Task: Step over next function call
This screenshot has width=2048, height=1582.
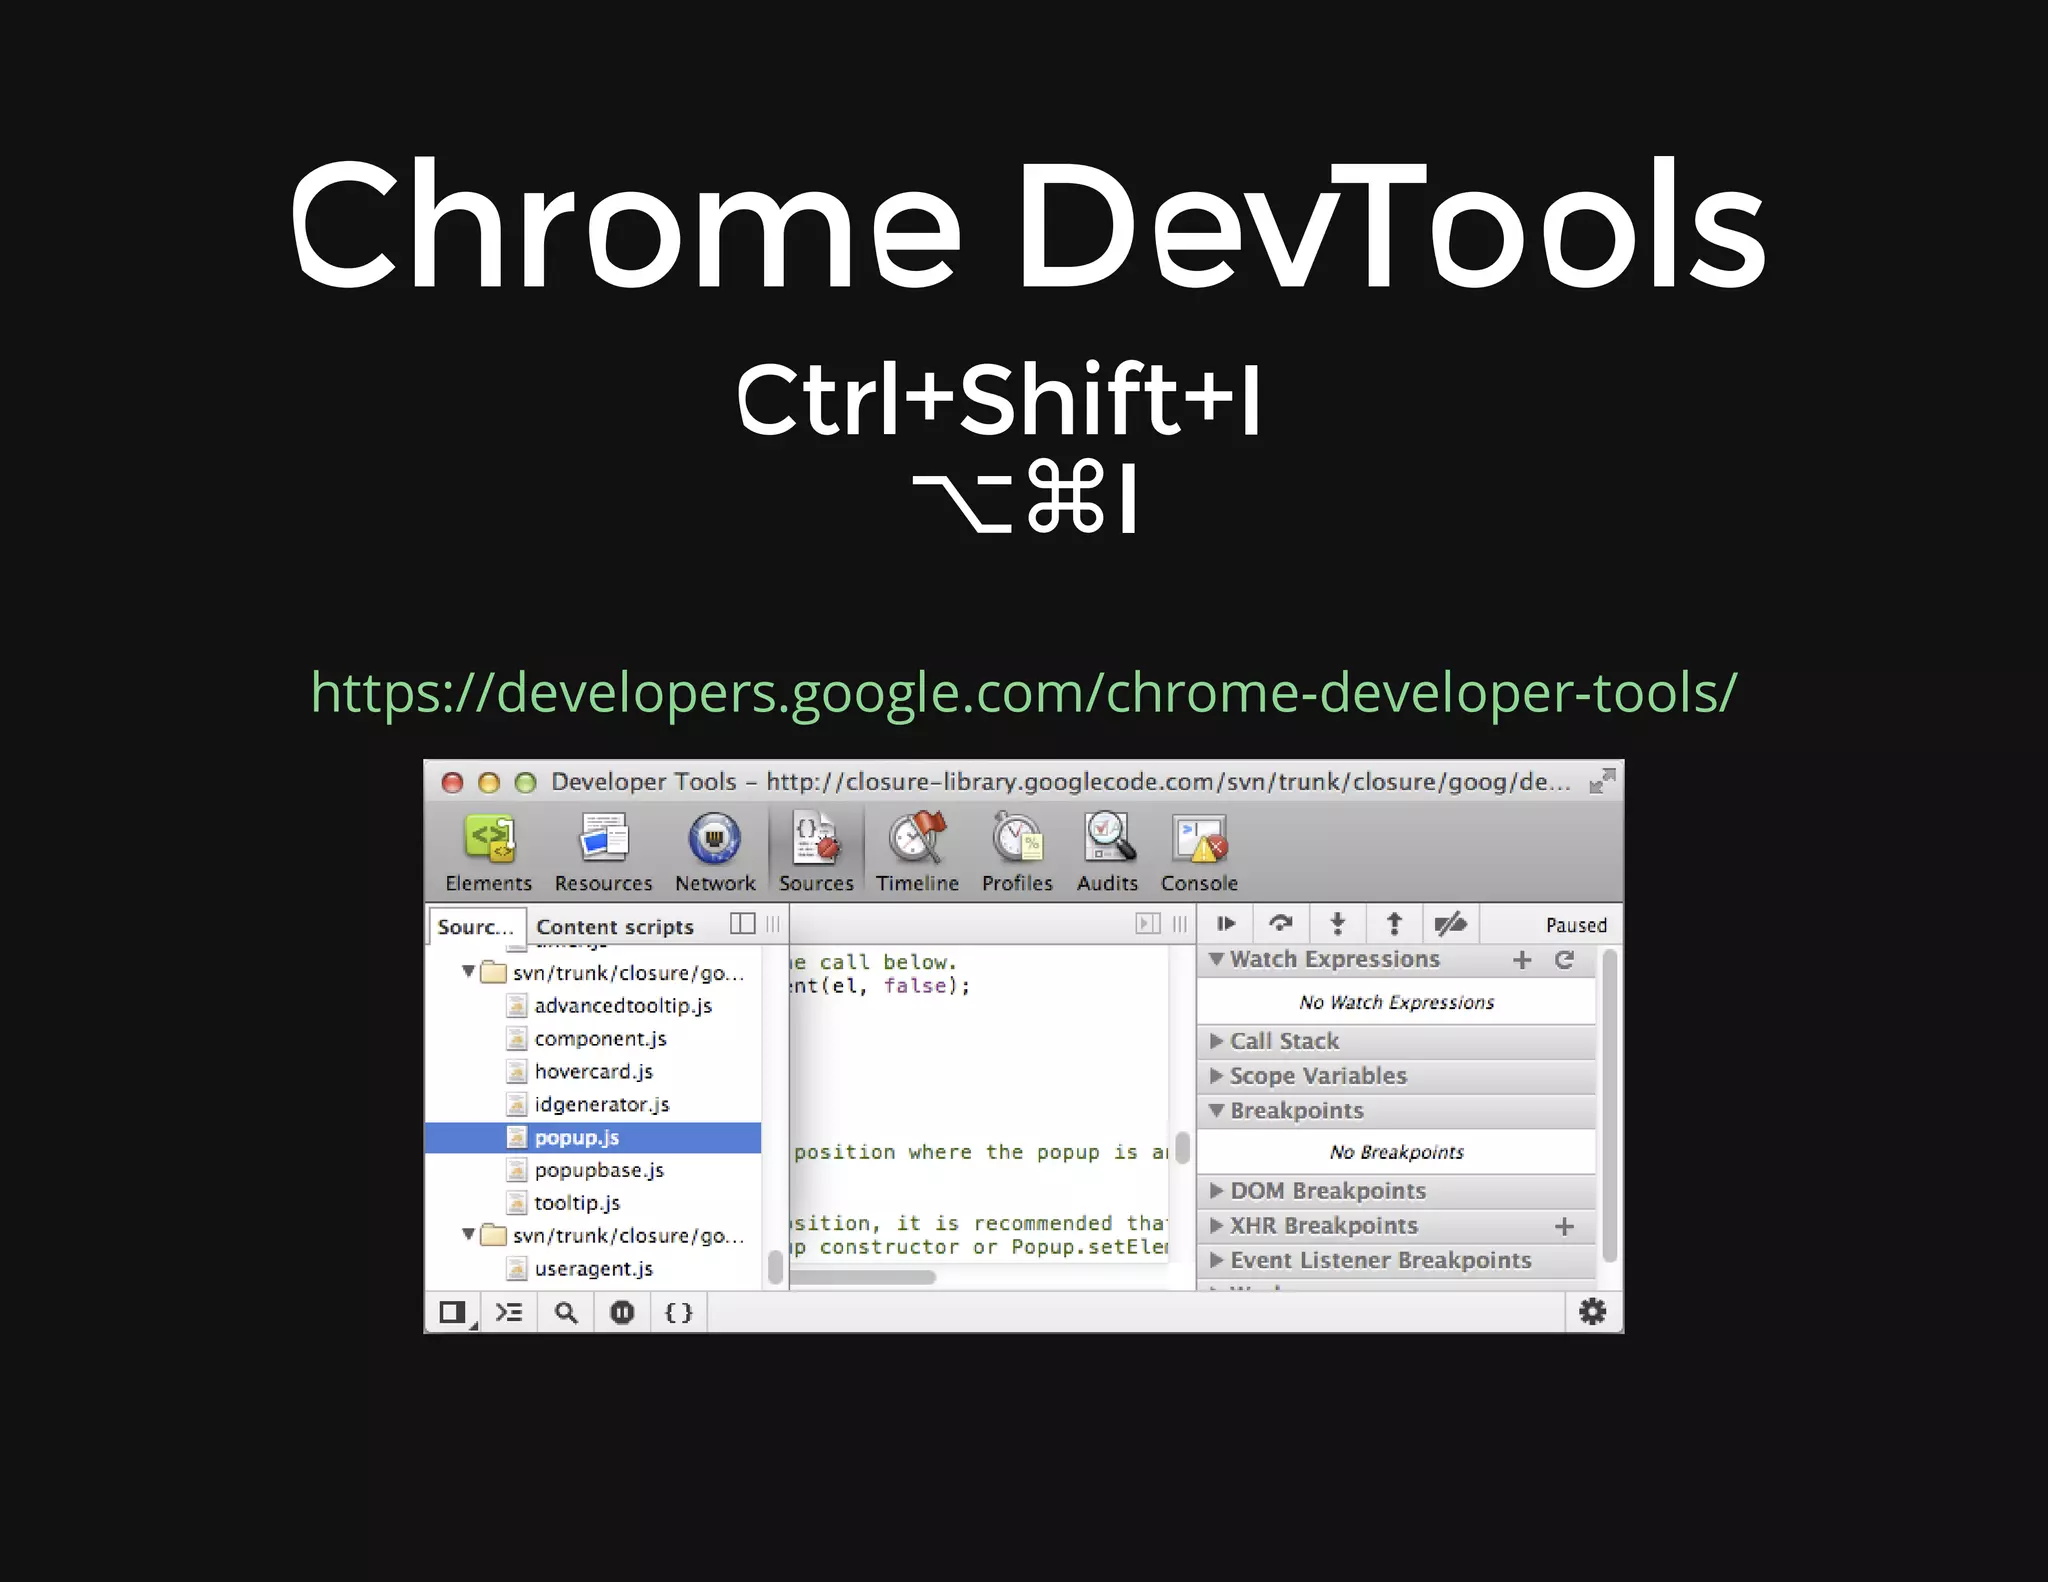Action: coord(1281,924)
